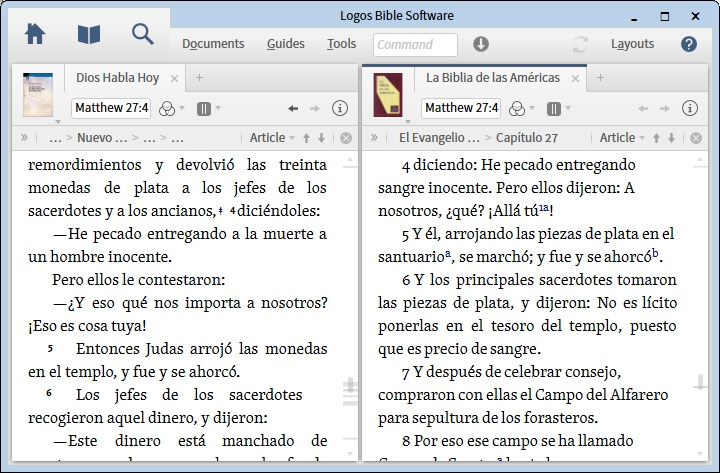
Task: Navigate forward in La Biblia de las Américas panel
Action: (664, 108)
